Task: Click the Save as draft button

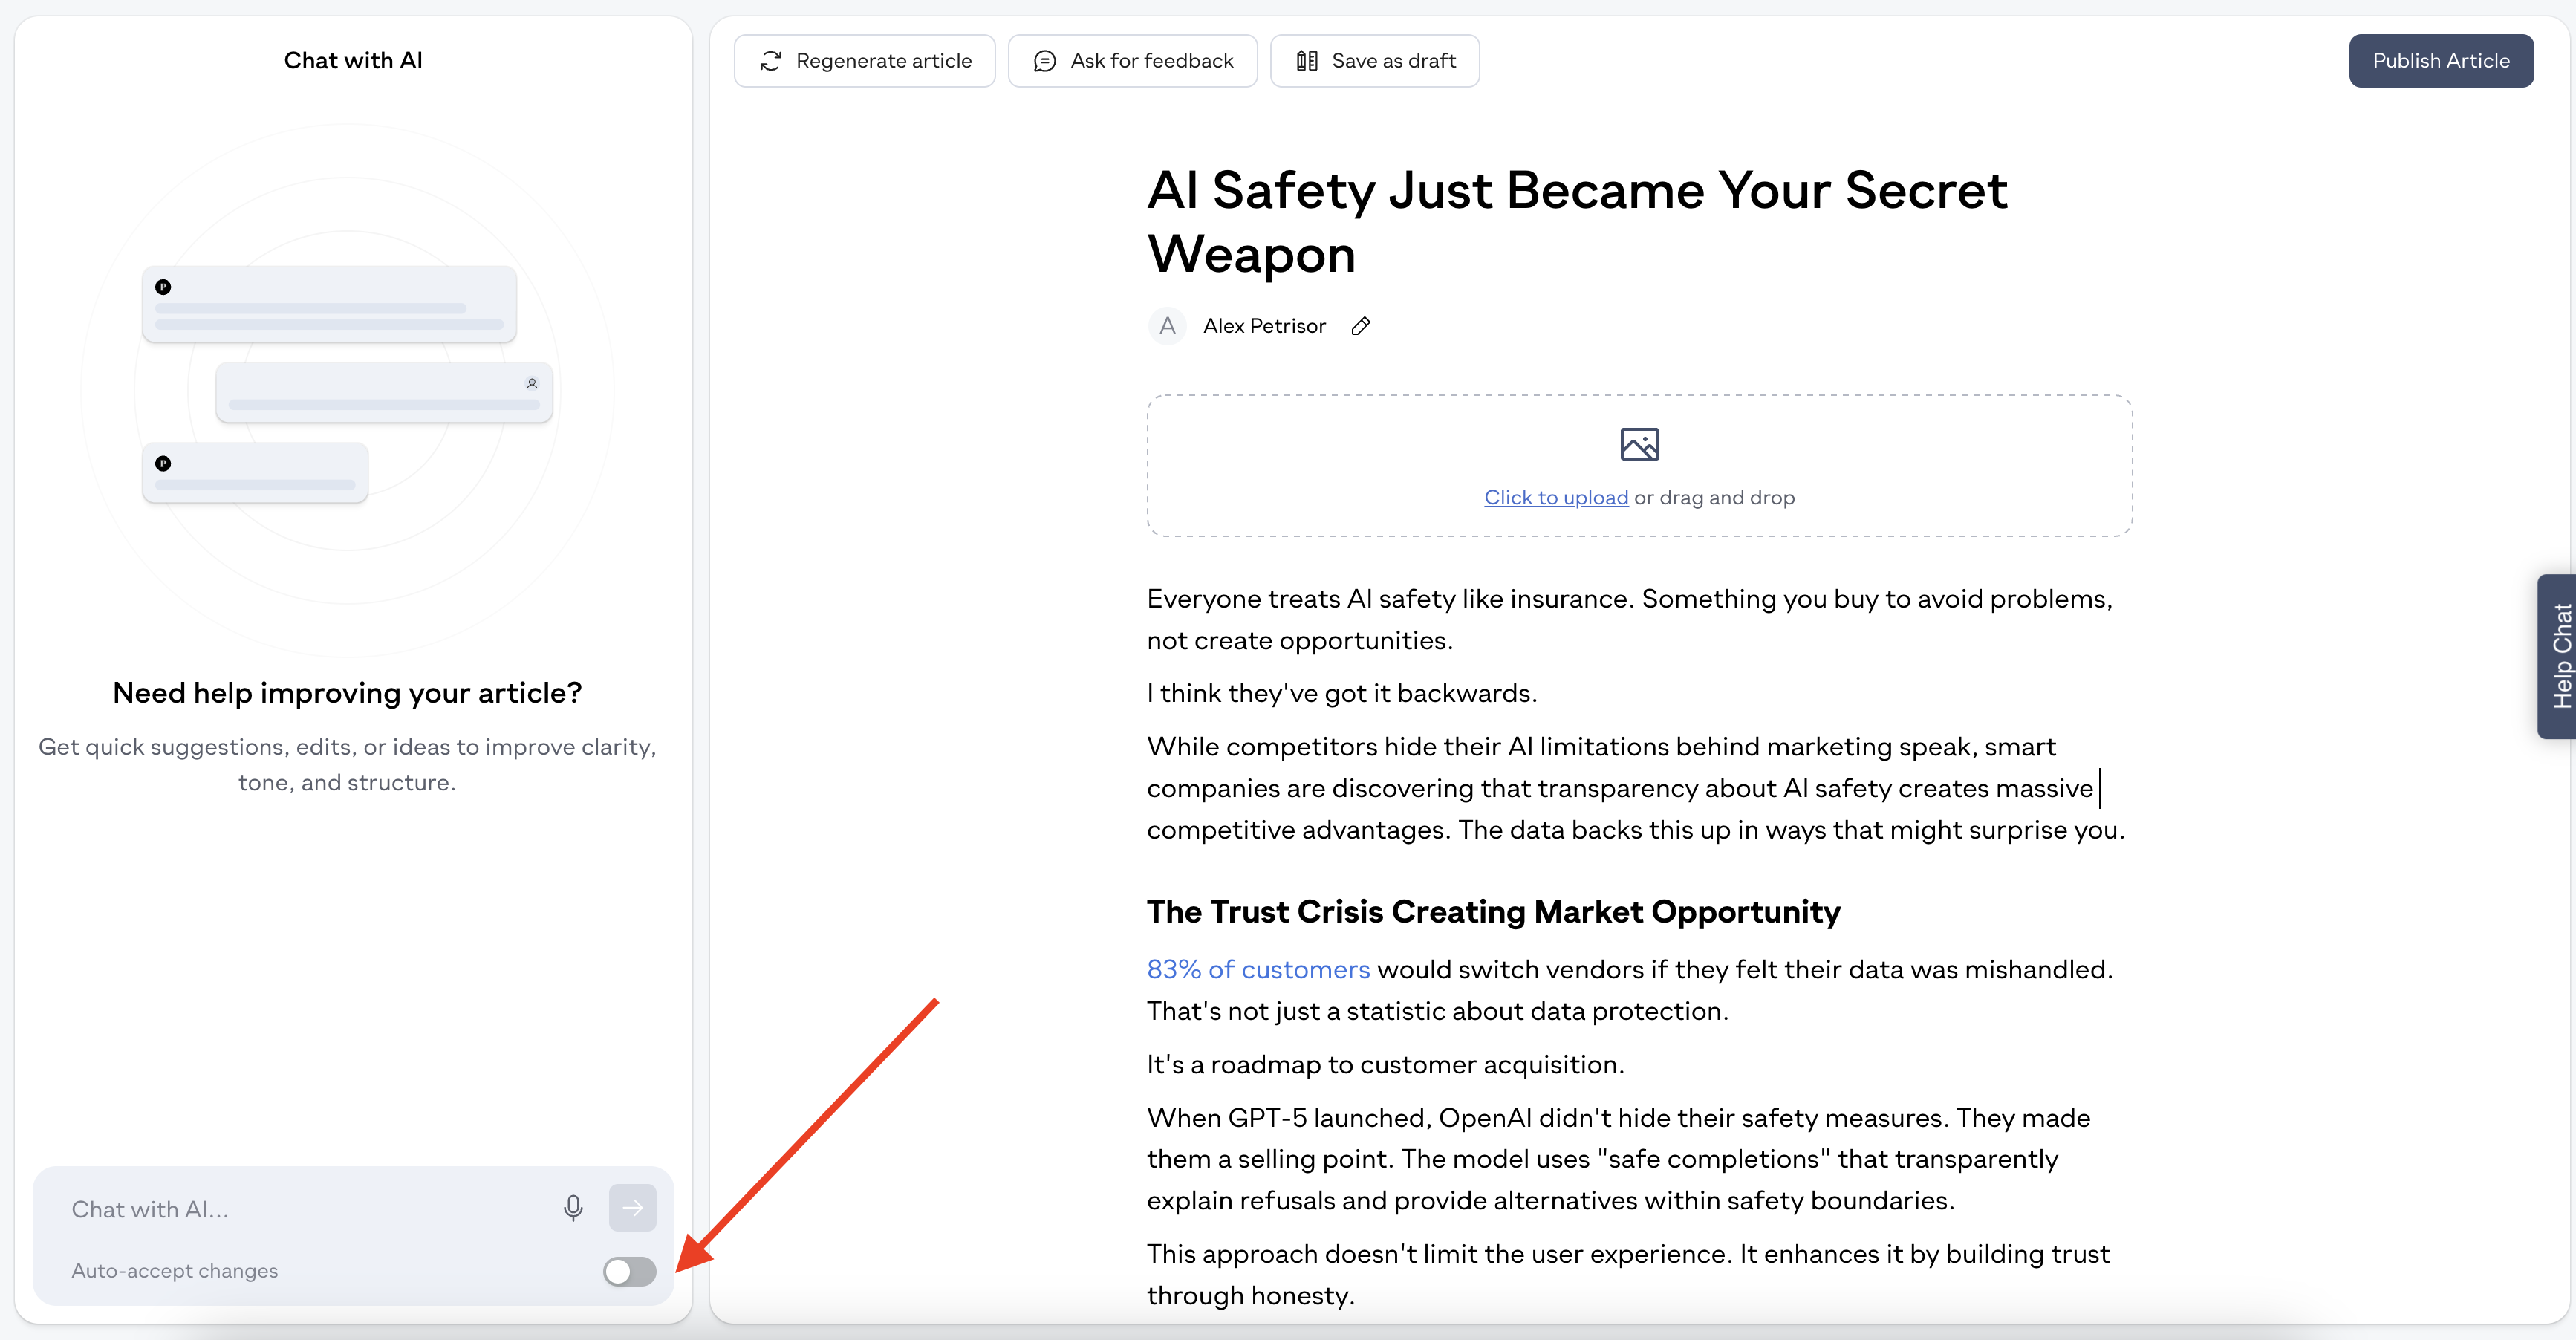Action: [1374, 61]
